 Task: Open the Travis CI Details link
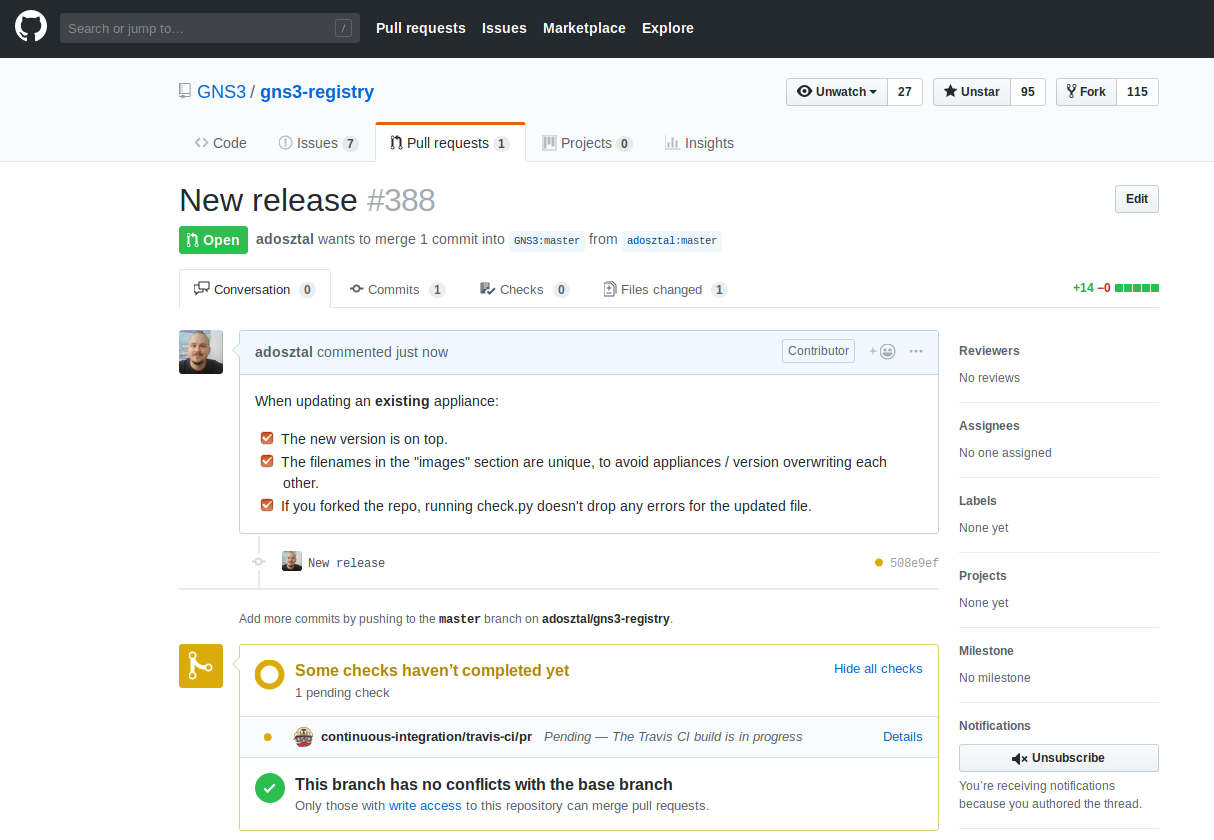[902, 737]
